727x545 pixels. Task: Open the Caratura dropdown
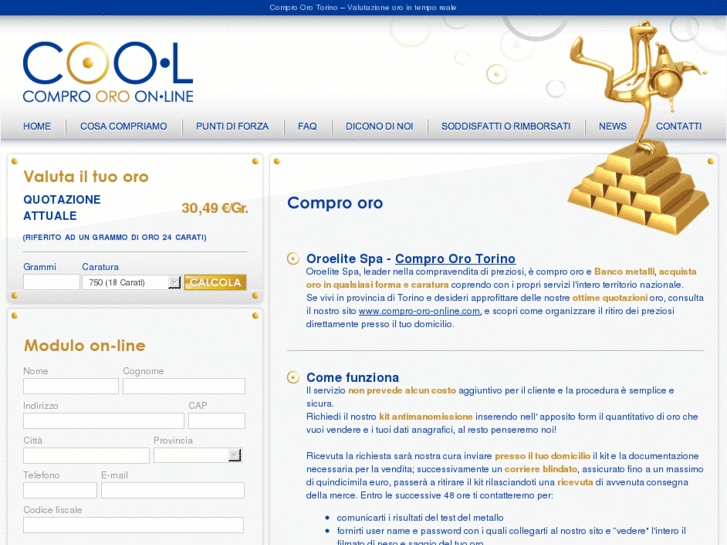coord(131,282)
